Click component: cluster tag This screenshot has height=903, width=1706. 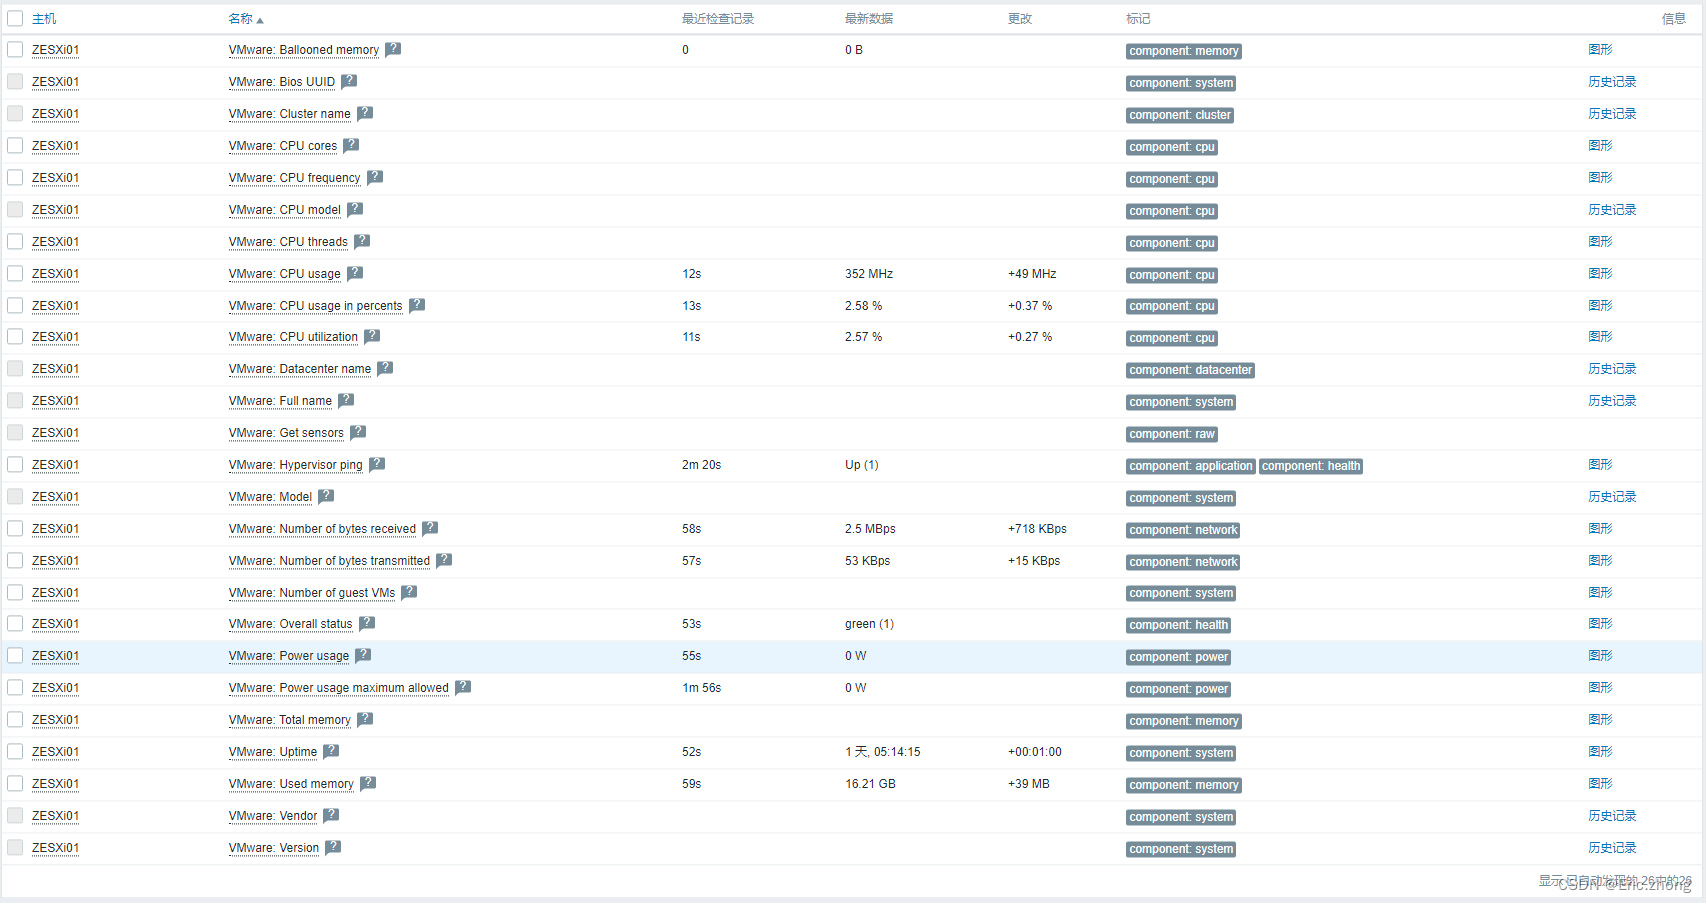tap(1180, 115)
